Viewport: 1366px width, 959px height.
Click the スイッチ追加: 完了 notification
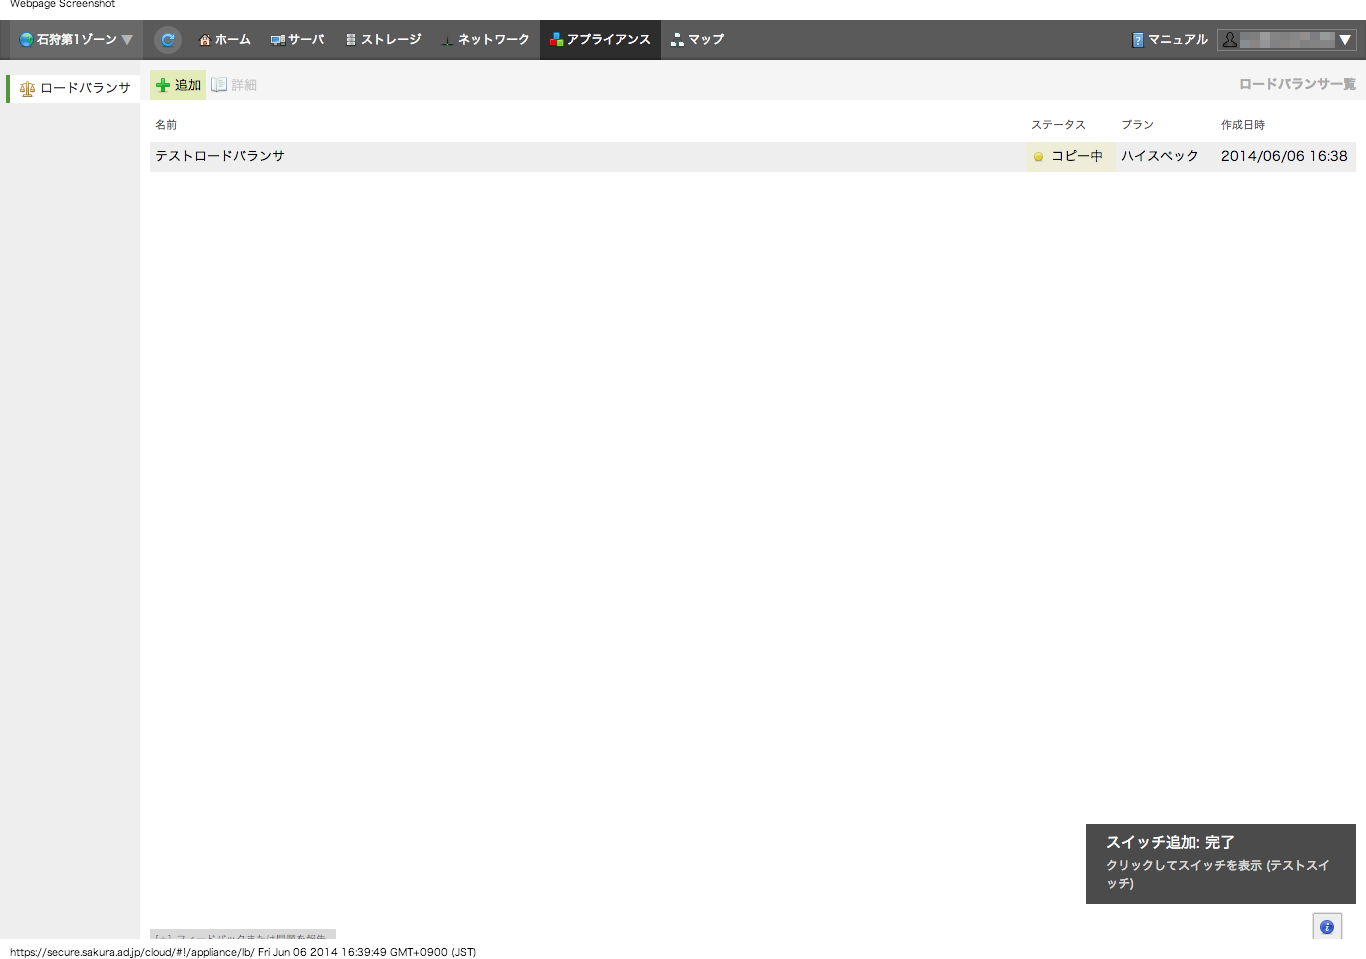pyautogui.click(x=1221, y=864)
